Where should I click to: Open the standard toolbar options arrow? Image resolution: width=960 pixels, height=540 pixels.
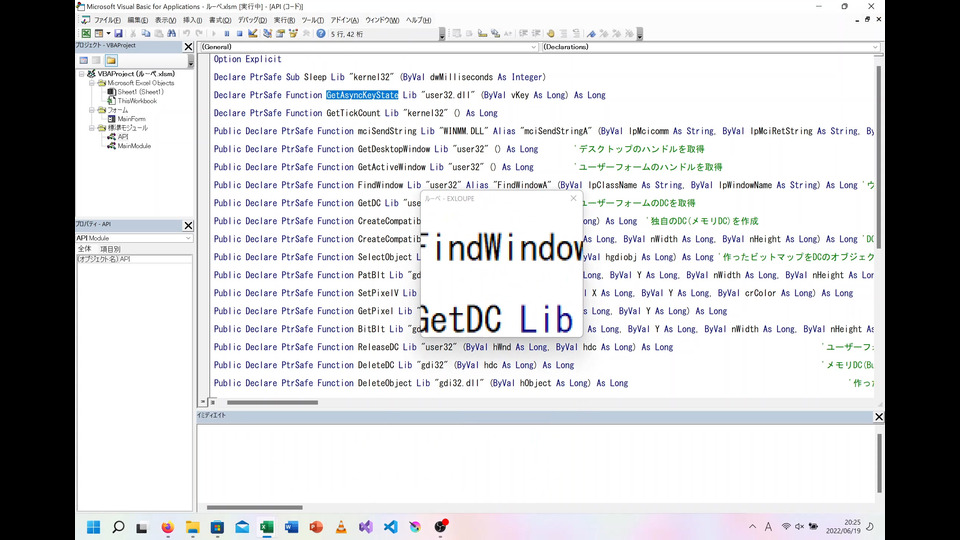click(441, 35)
